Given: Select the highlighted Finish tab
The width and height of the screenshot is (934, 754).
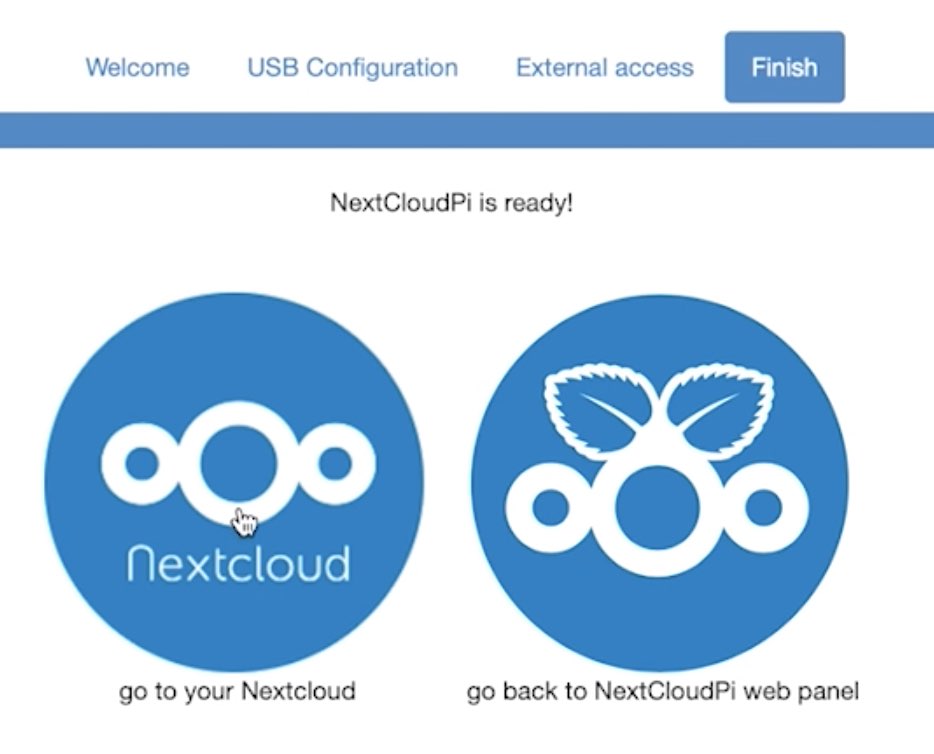Looking at the screenshot, I should [x=784, y=67].
